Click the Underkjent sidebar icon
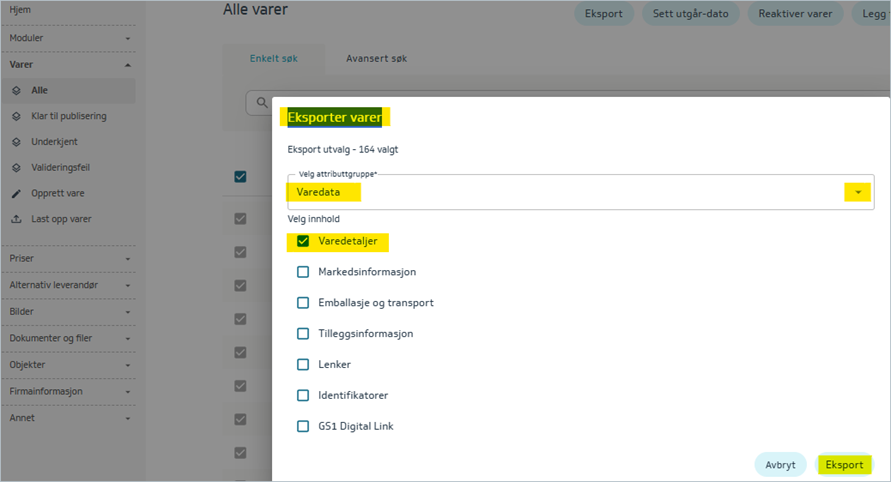Screen dimensions: 891x482 pos(16,142)
